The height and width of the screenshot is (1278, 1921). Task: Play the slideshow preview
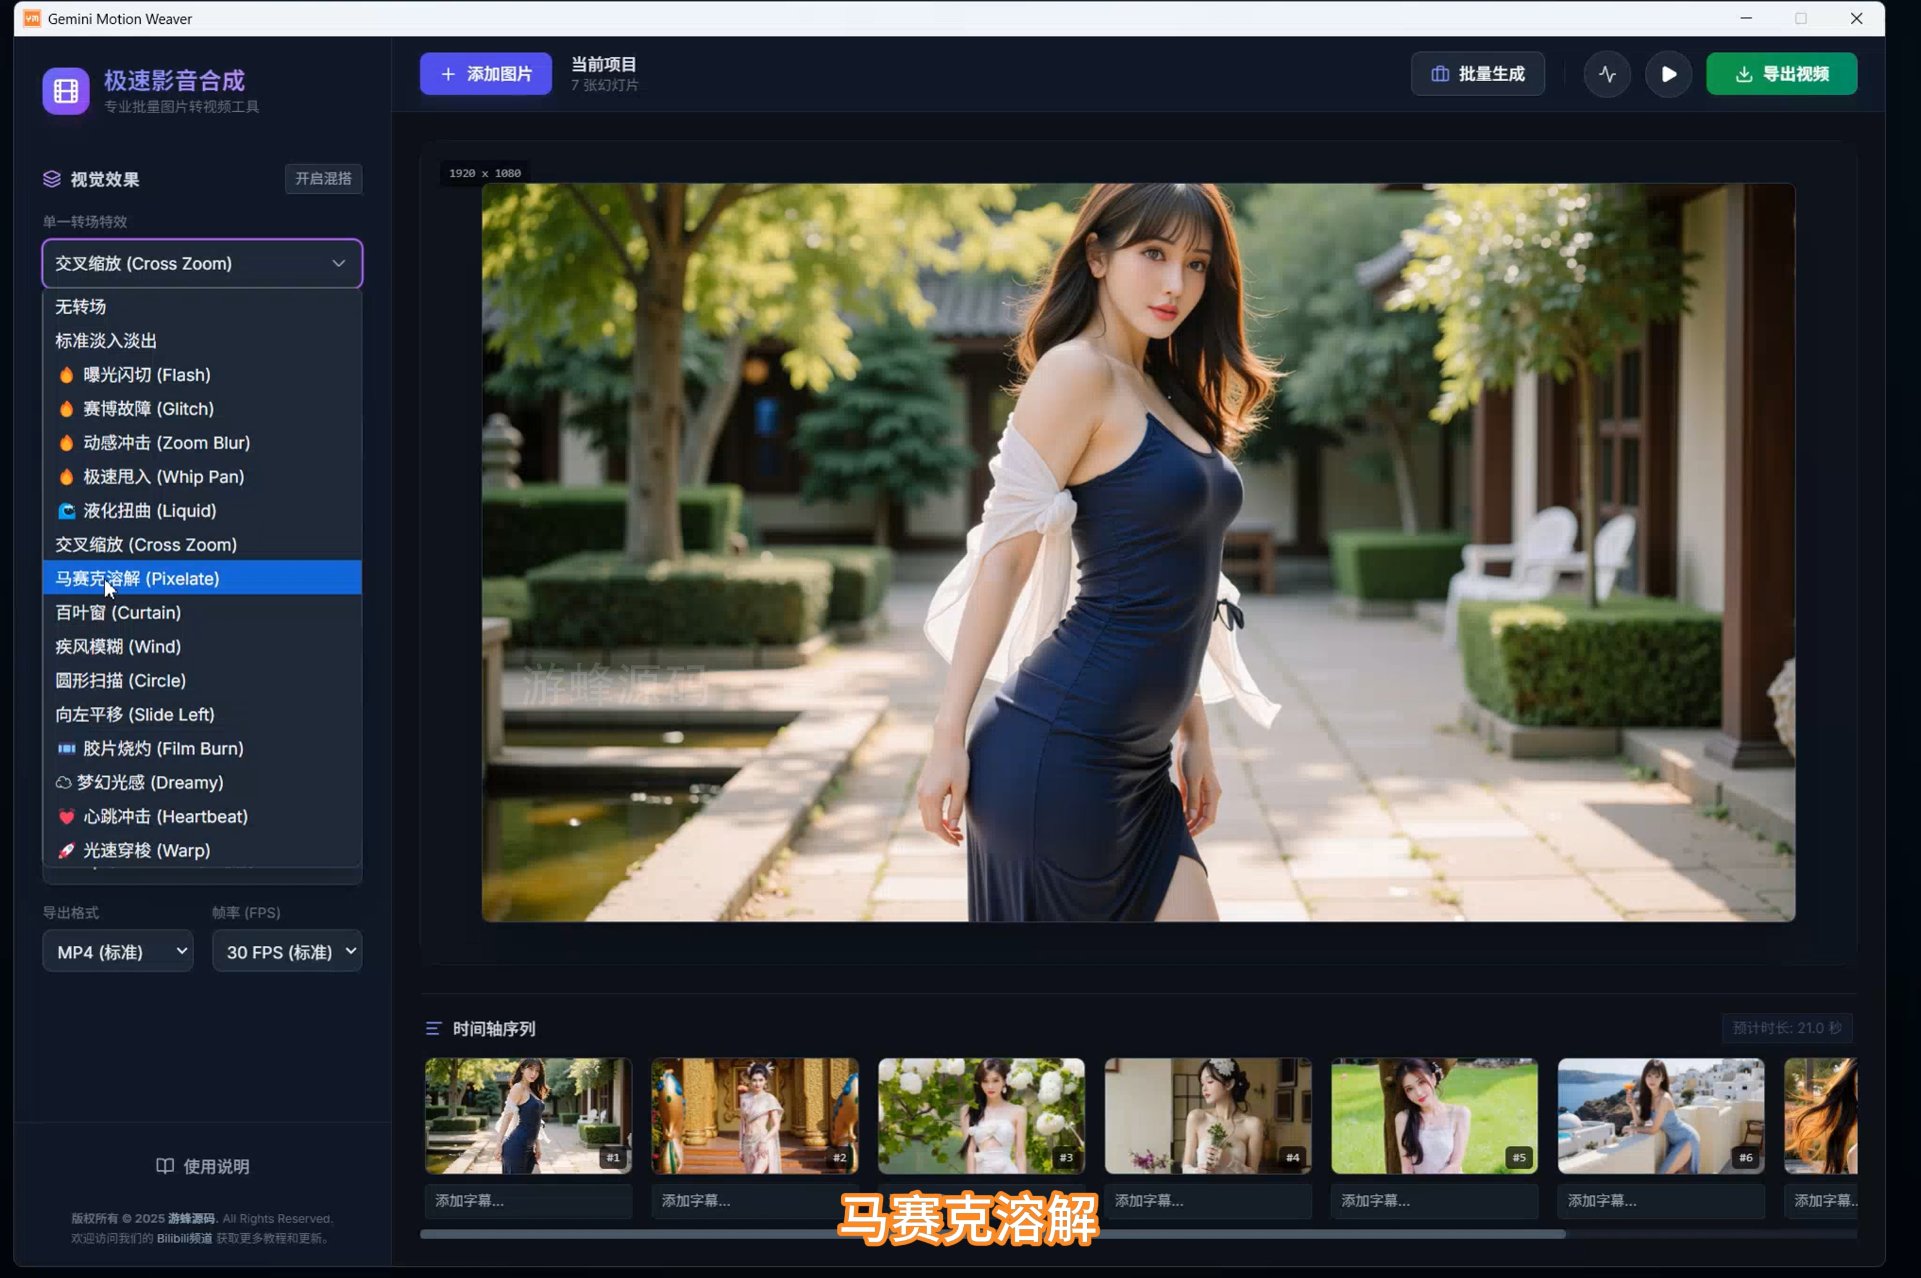click(1668, 74)
